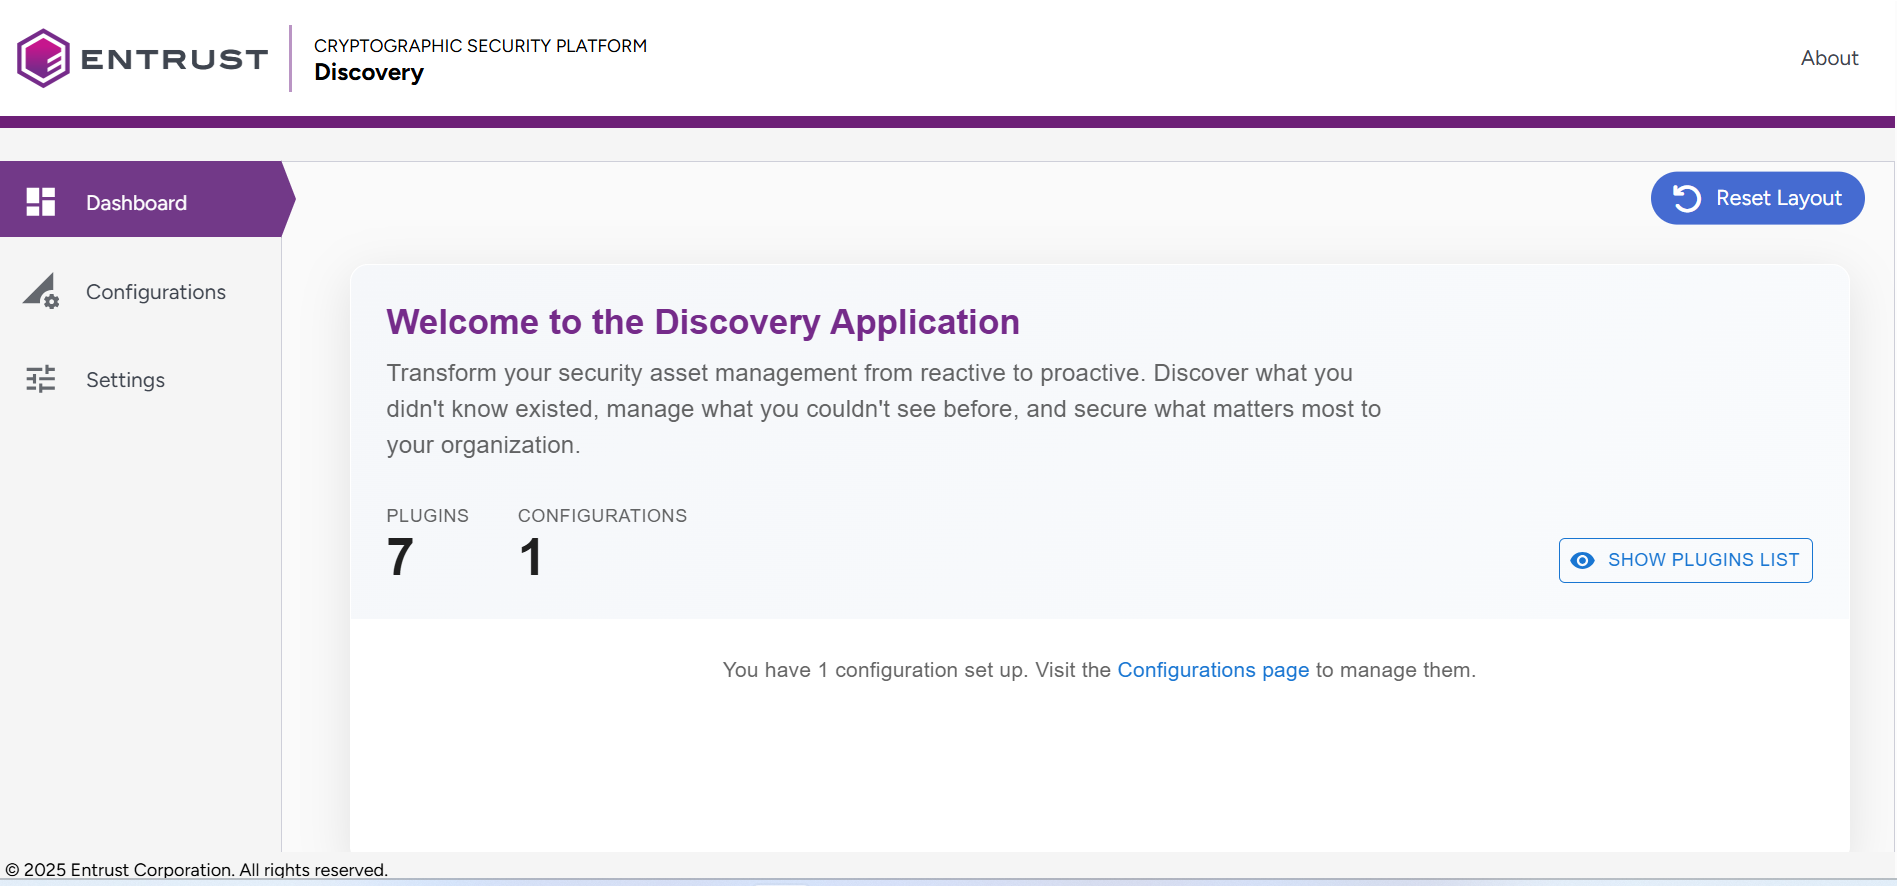Click the Entrust hexagon logo icon
Image resolution: width=1897 pixels, height=886 pixels.
click(x=43, y=58)
